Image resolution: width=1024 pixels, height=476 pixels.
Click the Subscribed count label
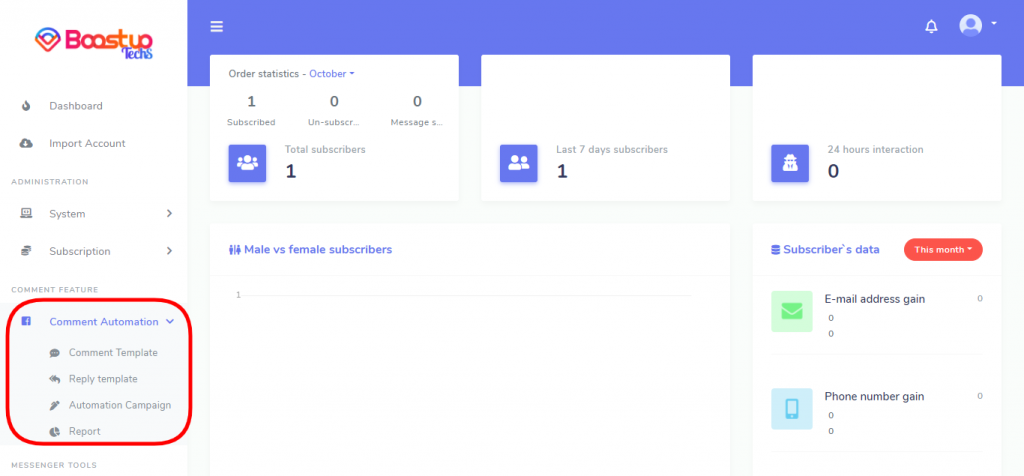[251, 122]
